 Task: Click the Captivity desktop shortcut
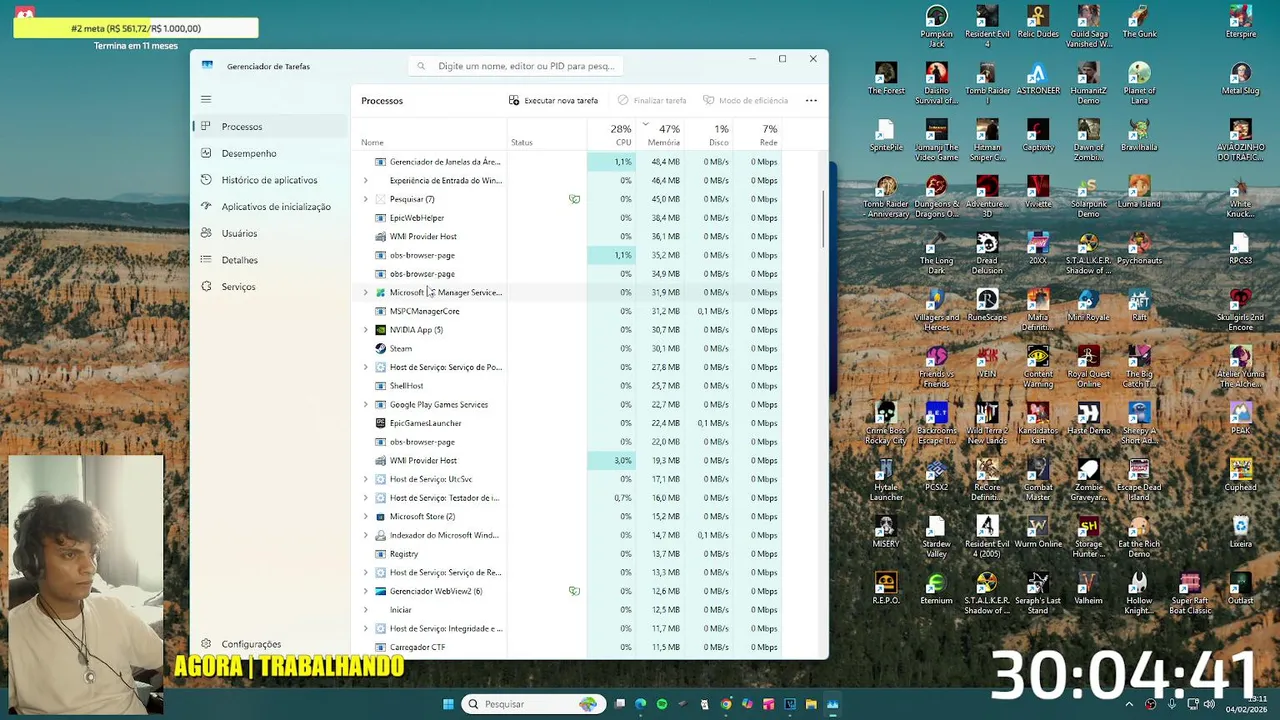(x=1038, y=136)
